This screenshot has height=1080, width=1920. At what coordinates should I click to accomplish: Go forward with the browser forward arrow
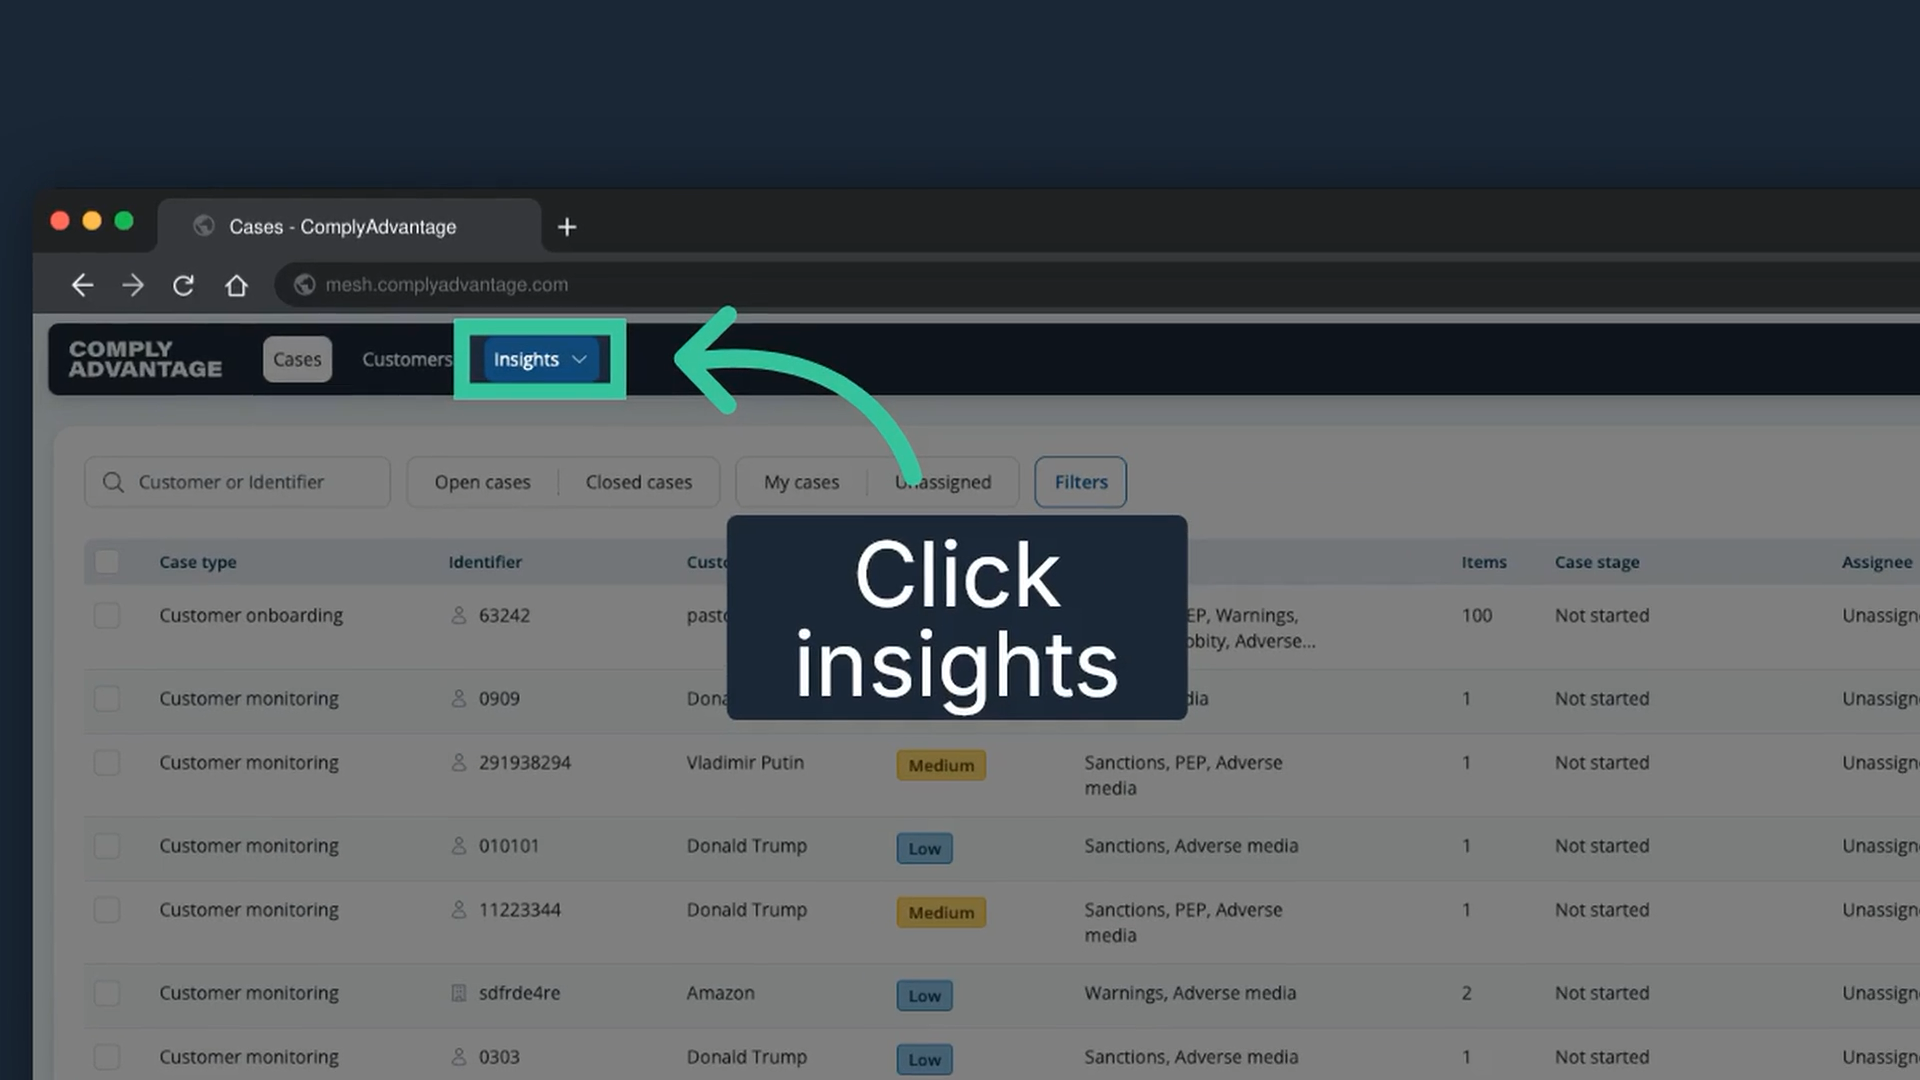point(133,285)
